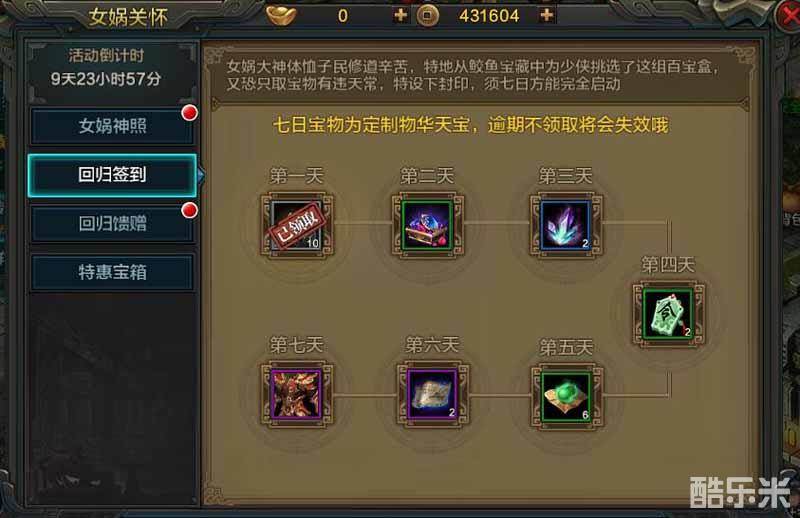800x518 pixels.
Task: Click the gold ingot currency icon
Action: click(282, 15)
